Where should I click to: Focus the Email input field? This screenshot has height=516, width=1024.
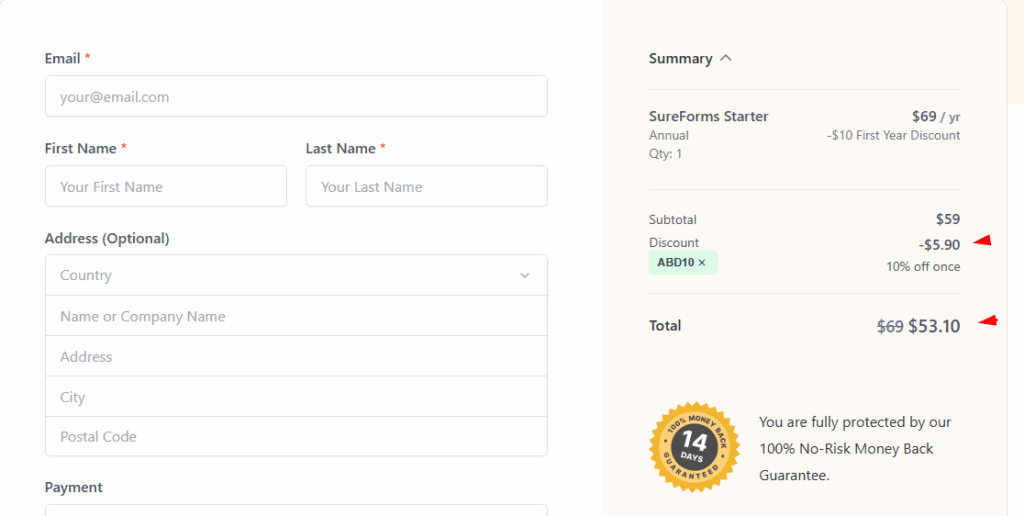295,97
